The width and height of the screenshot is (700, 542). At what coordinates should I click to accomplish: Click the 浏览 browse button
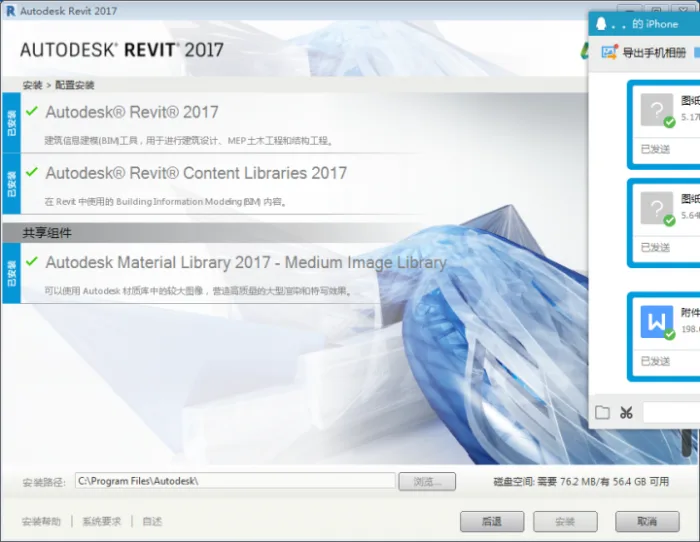(x=427, y=481)
